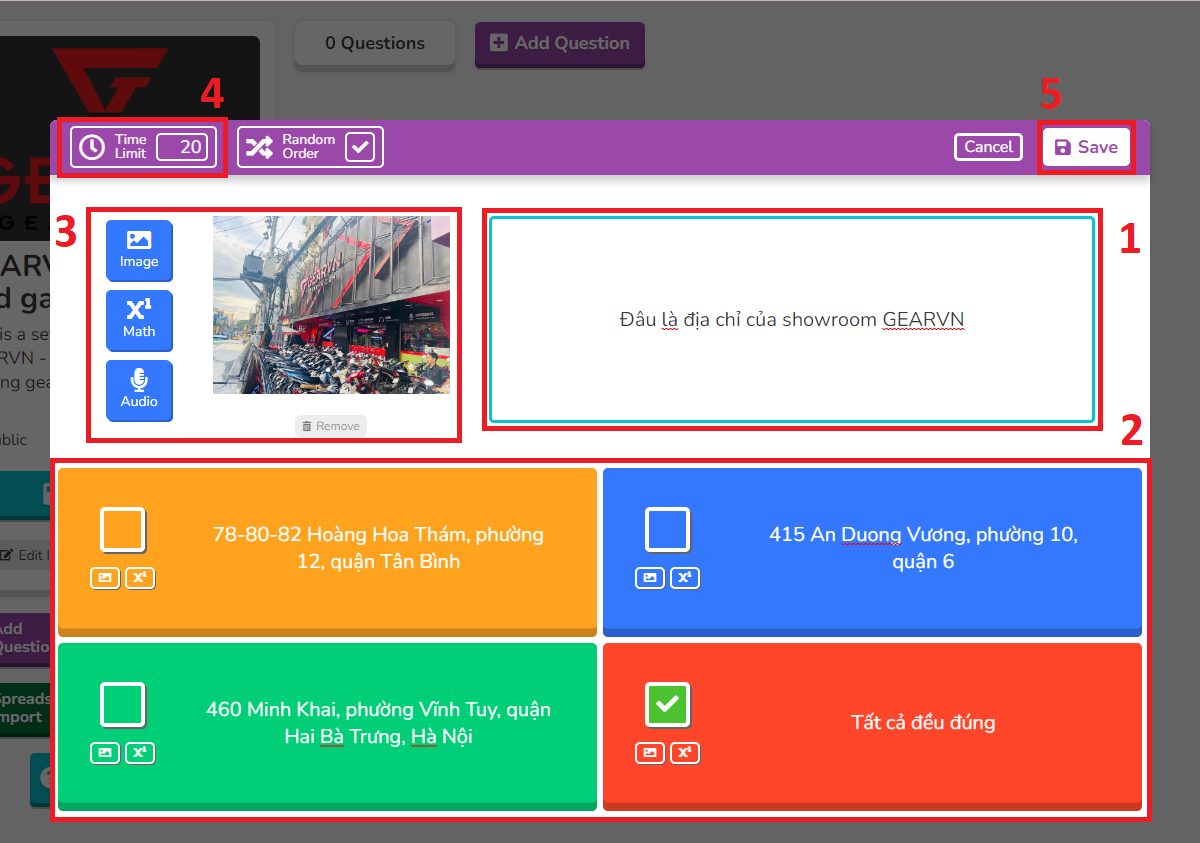Add math to green answer
Viewport: 1200px width, 843px height.
140,753
